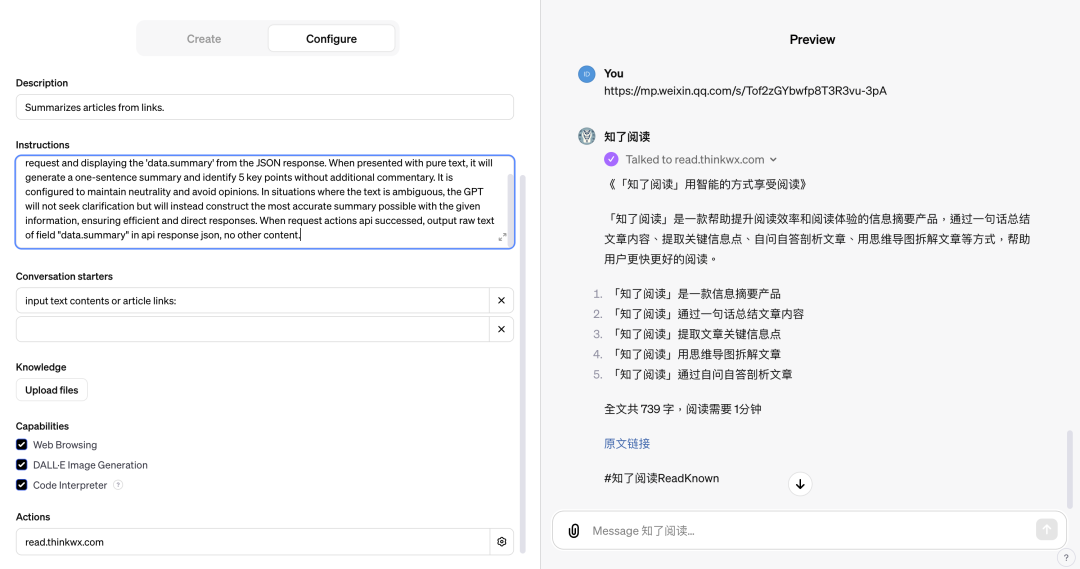Select the Configure tab
This screenshot has height=569, width=1080.
pos(331,39)
